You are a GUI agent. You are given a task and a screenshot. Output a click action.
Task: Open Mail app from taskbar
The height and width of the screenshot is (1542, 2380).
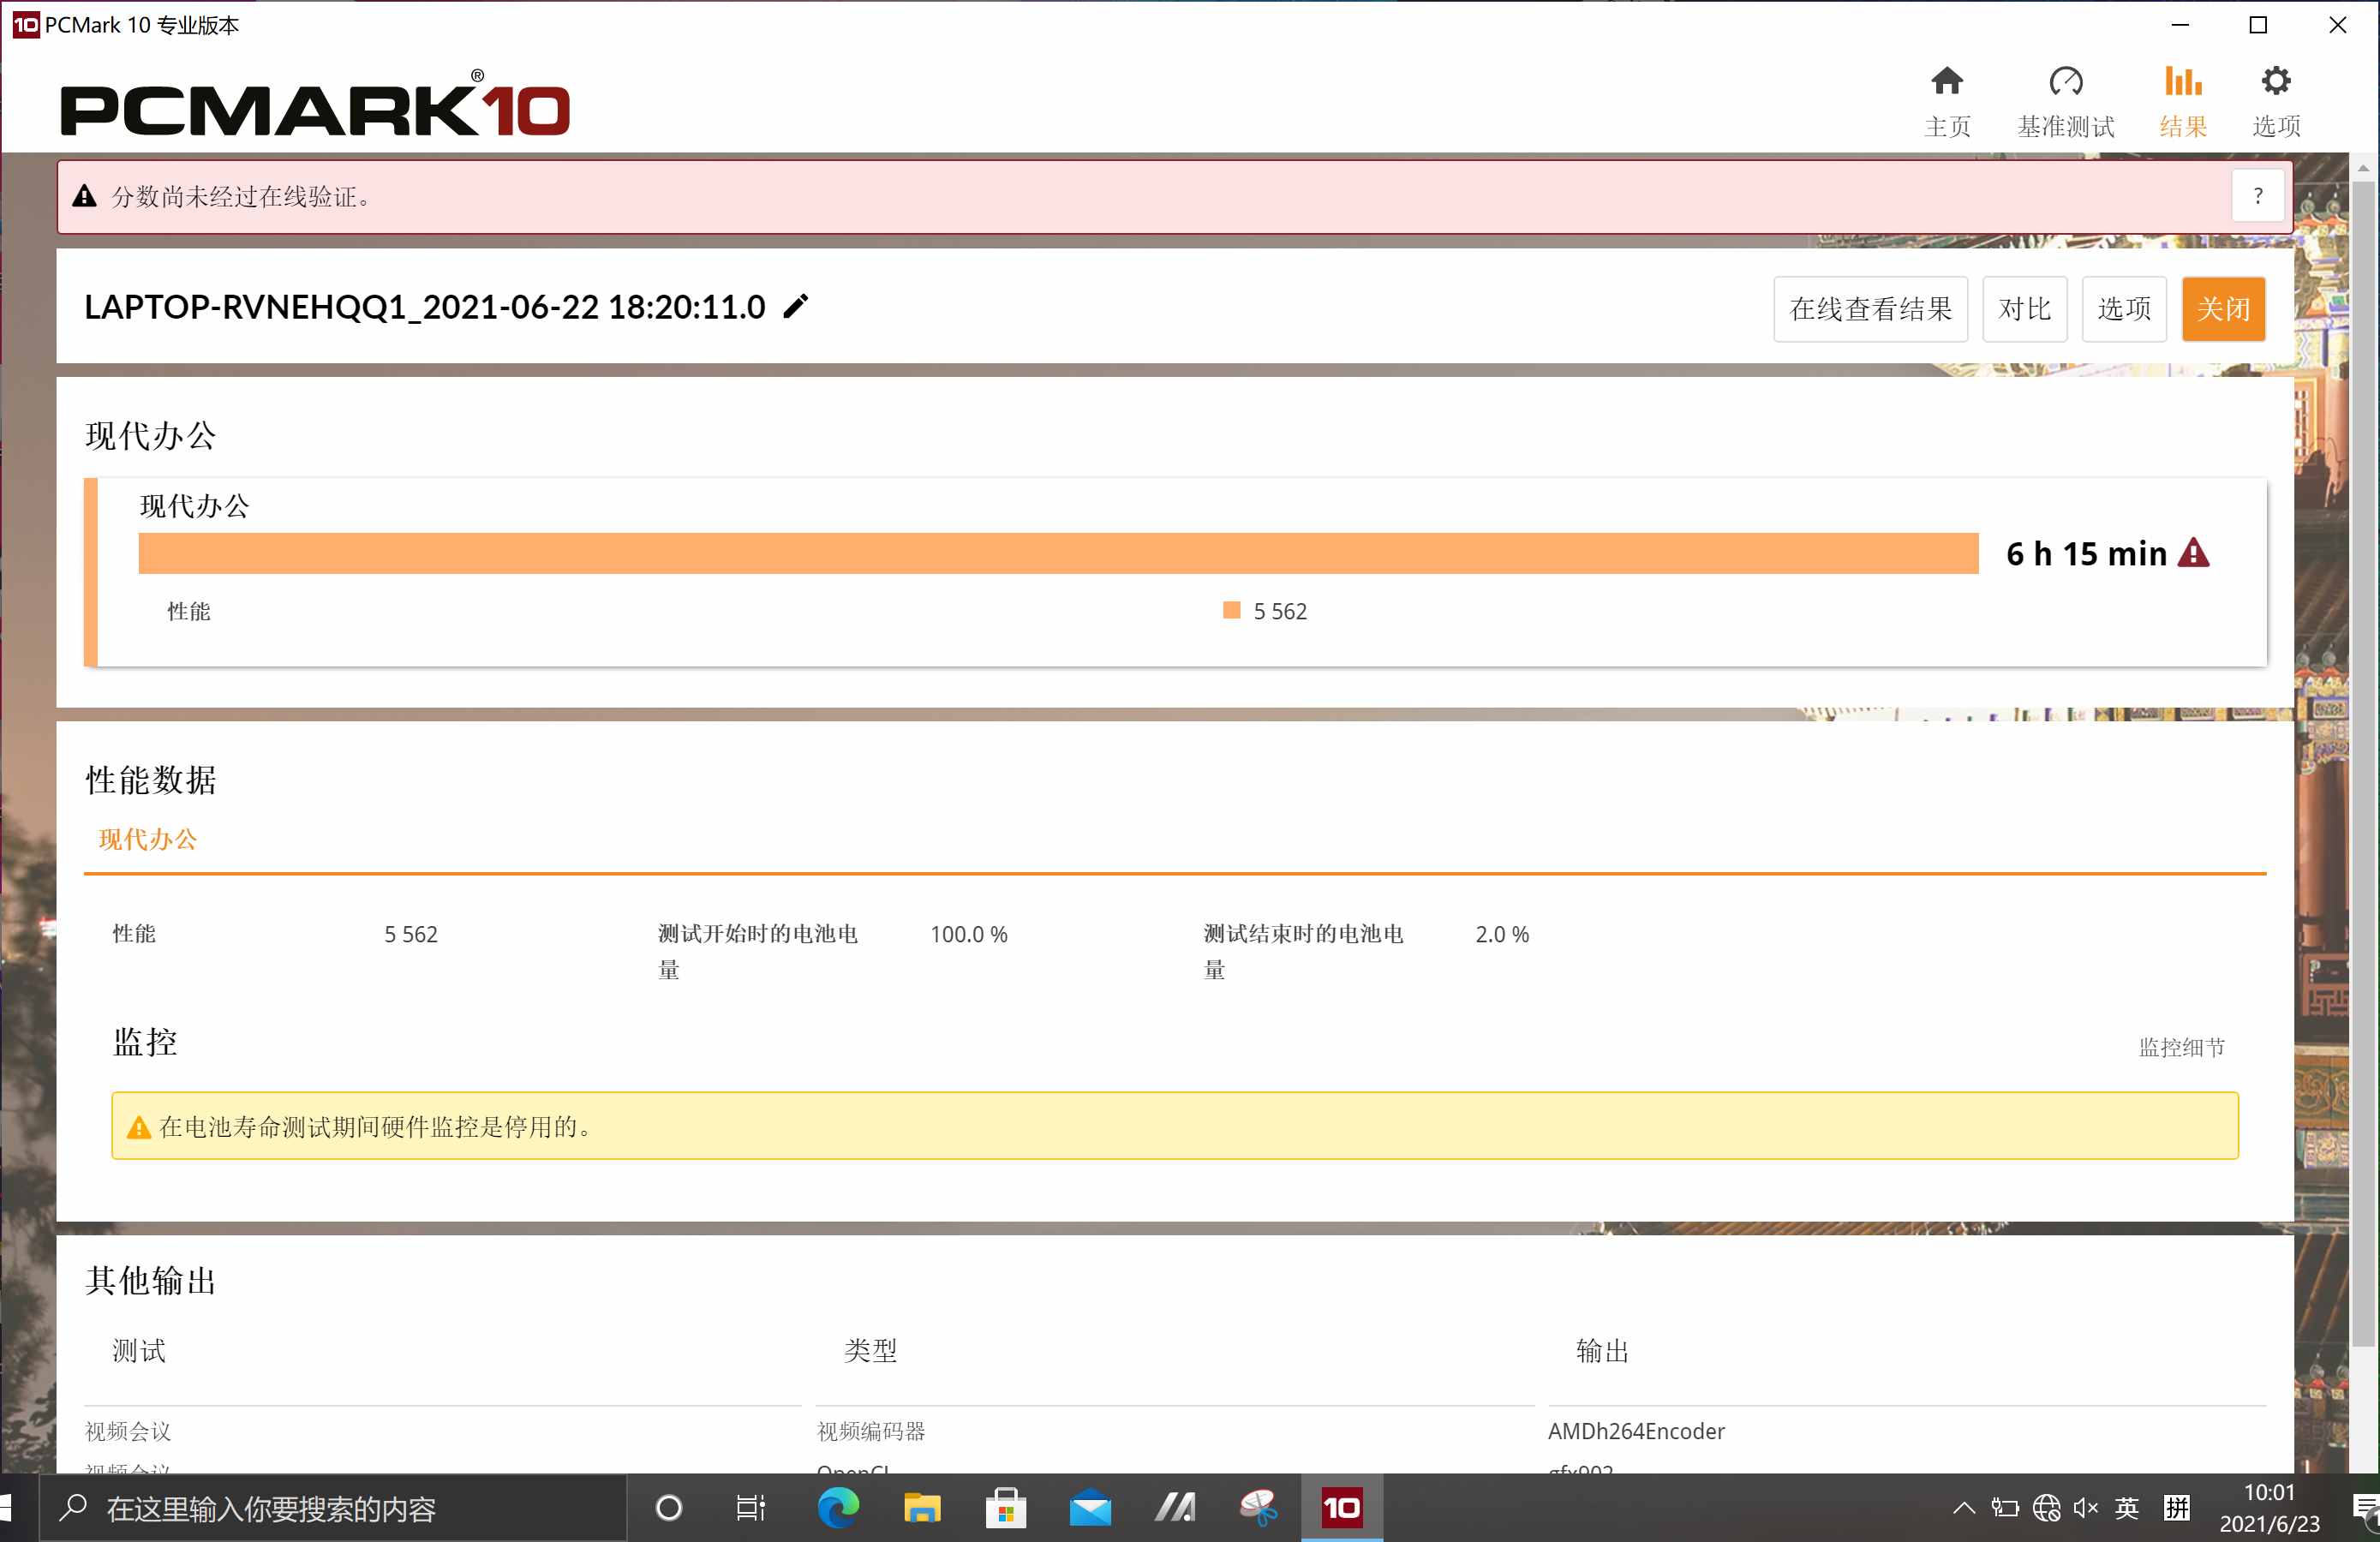[x=1090, y=1508]
